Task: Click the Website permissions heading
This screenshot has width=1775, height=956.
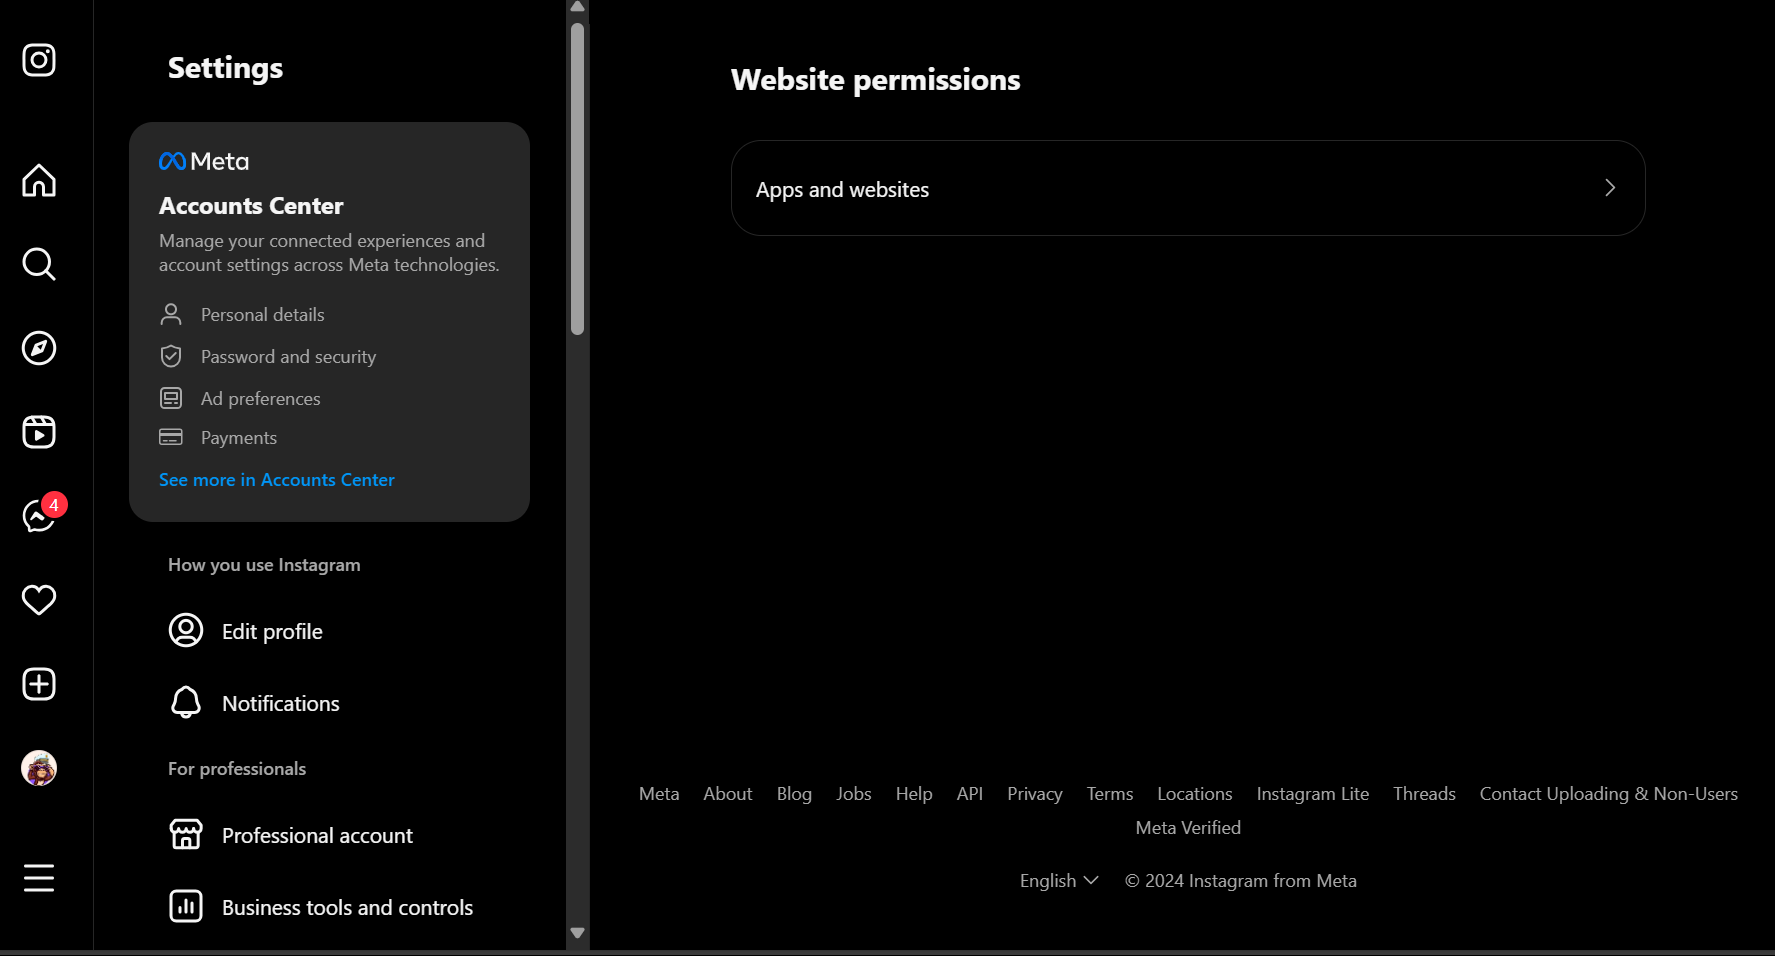Action: point(876,80)
